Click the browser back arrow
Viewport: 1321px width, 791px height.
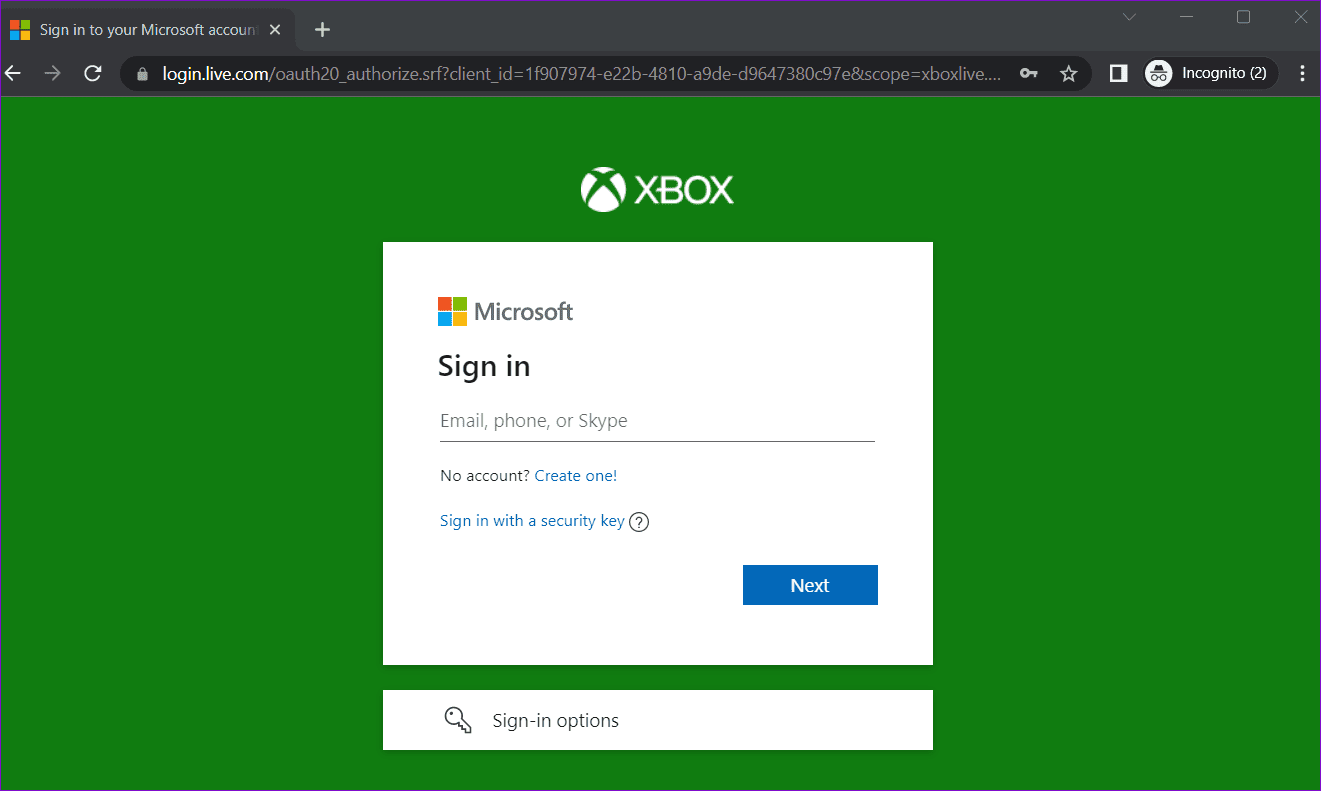pyautogui.click(x=13, y=73)
